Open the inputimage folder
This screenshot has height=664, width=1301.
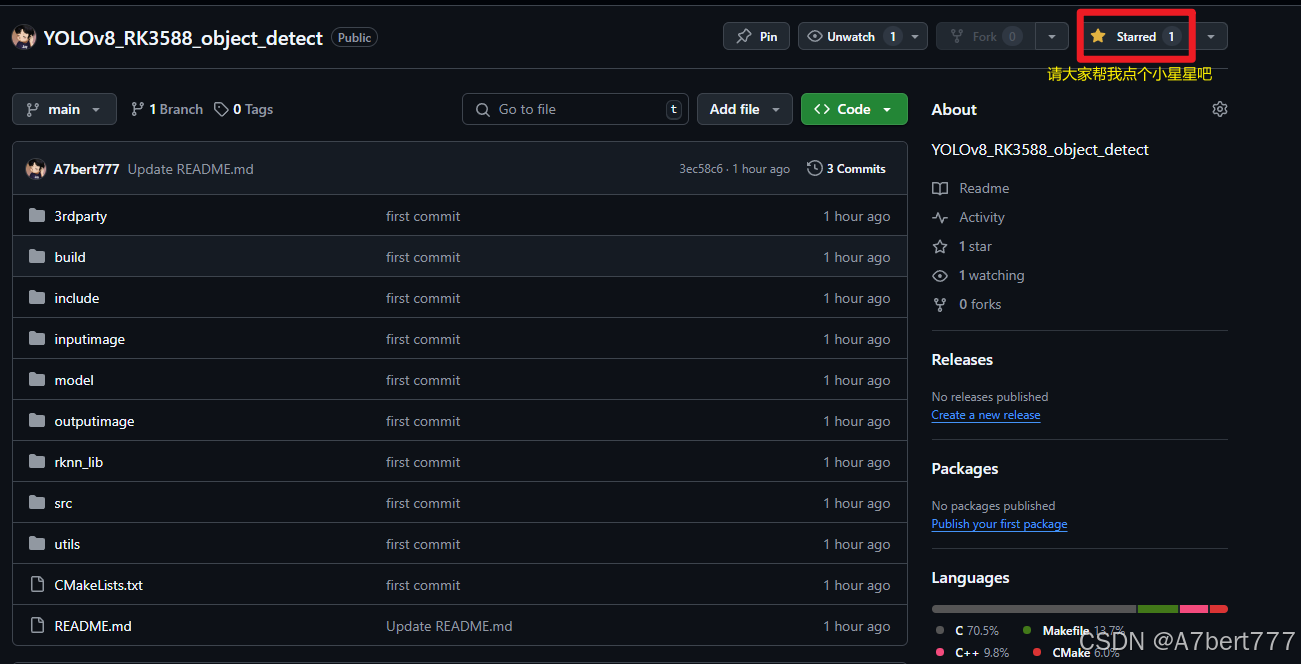click(90, 339)
